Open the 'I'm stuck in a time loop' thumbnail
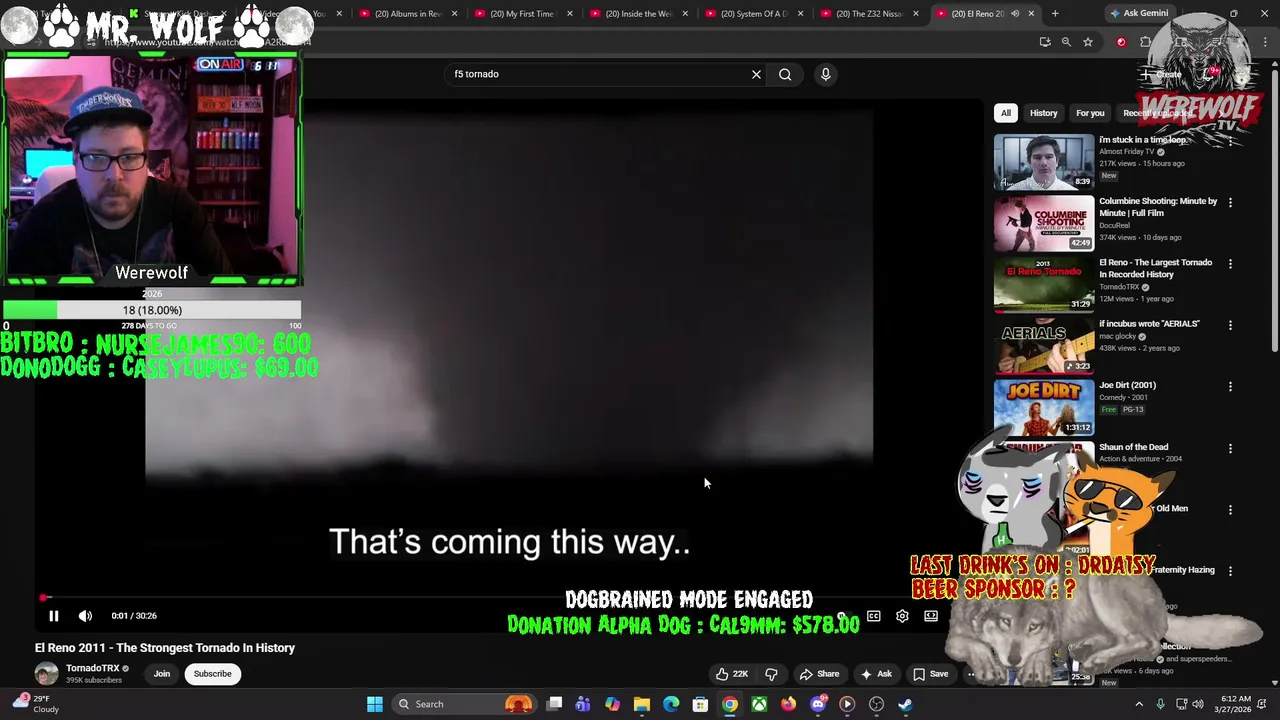The width and height of the screenshot is (1280, 720). (x=1044, y=161)
